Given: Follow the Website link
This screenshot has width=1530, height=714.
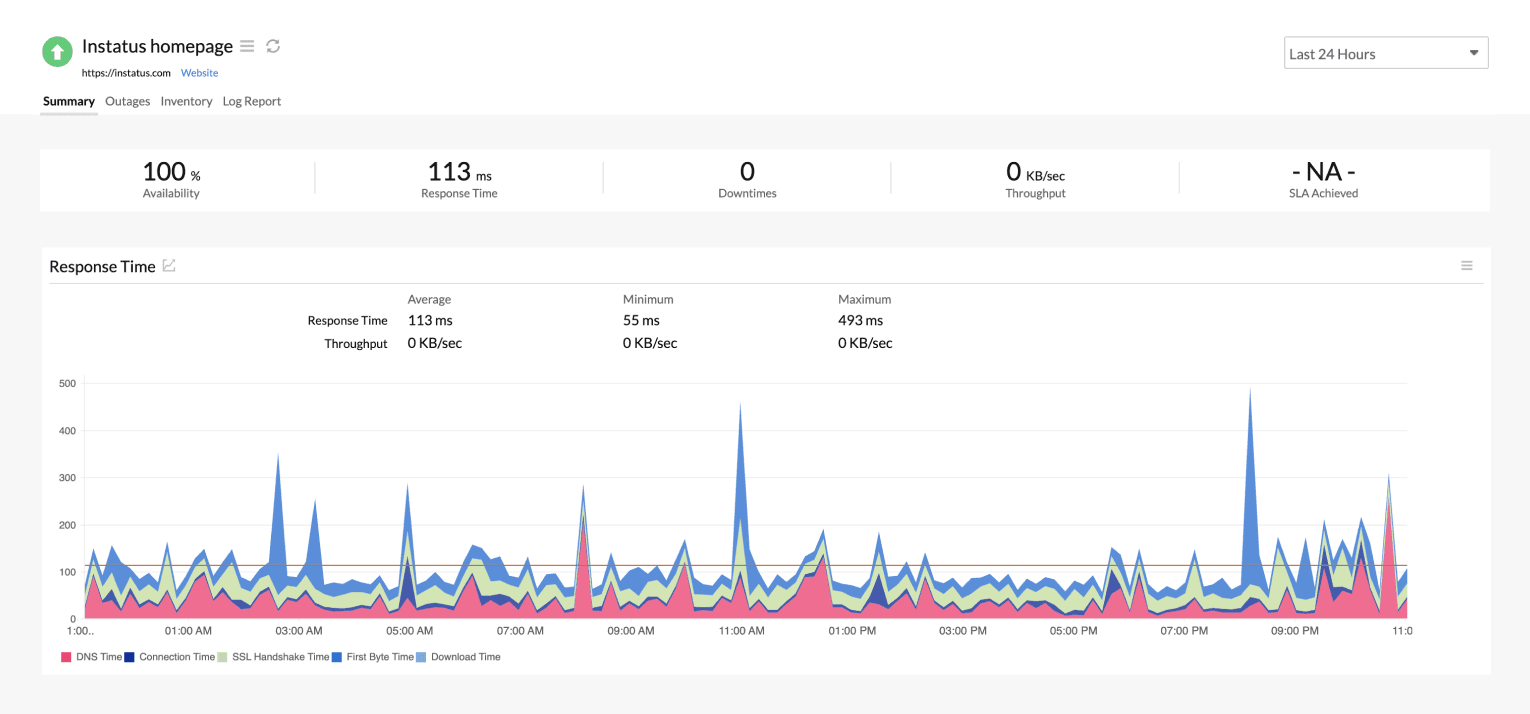Looking at the screenshot, I should pyautogui.click(x=199, y=73).
